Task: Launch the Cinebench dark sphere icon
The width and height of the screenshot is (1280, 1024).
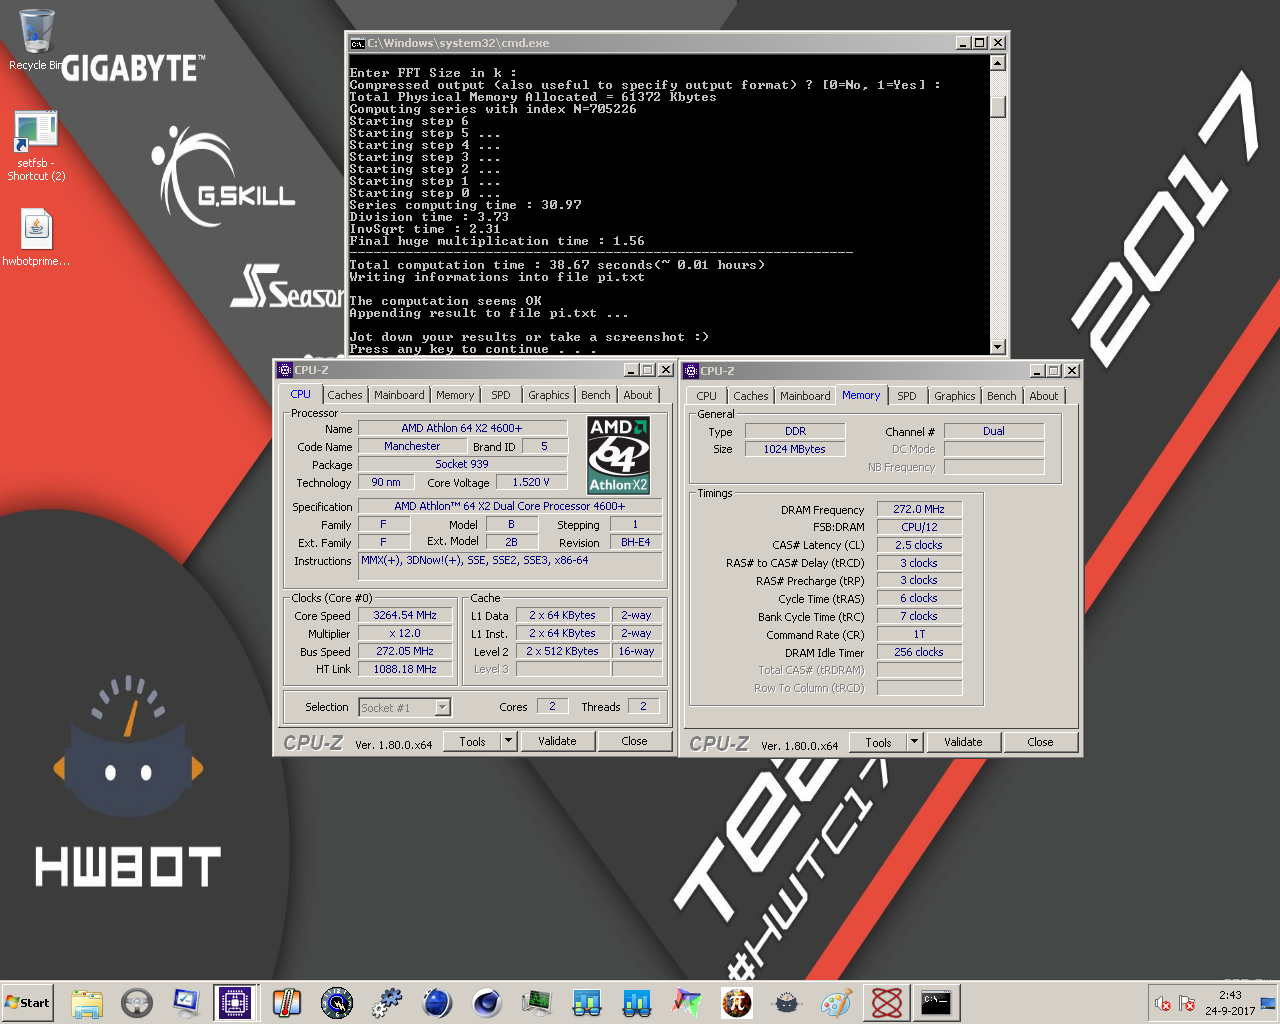Action: 487,1002
